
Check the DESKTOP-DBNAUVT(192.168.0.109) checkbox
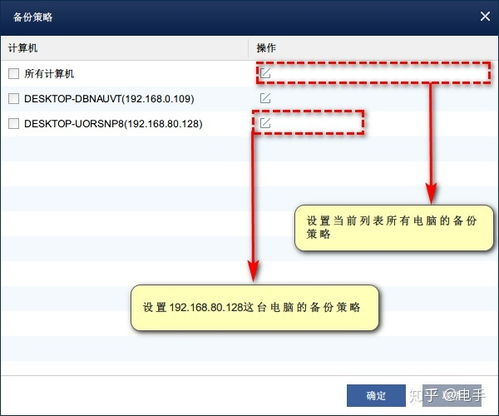click(13, 99)
